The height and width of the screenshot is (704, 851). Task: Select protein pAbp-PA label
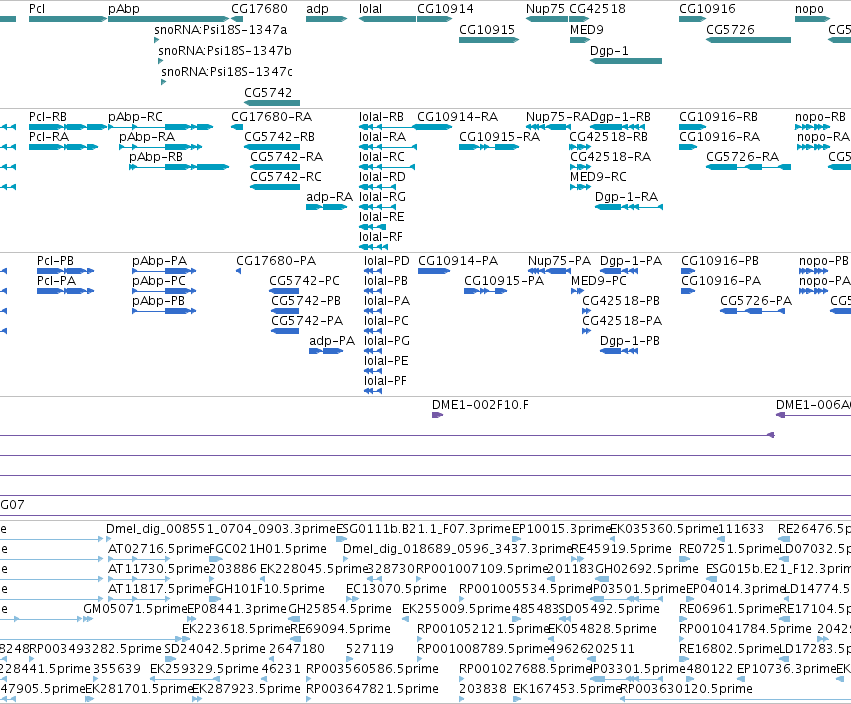pos(160,261)
